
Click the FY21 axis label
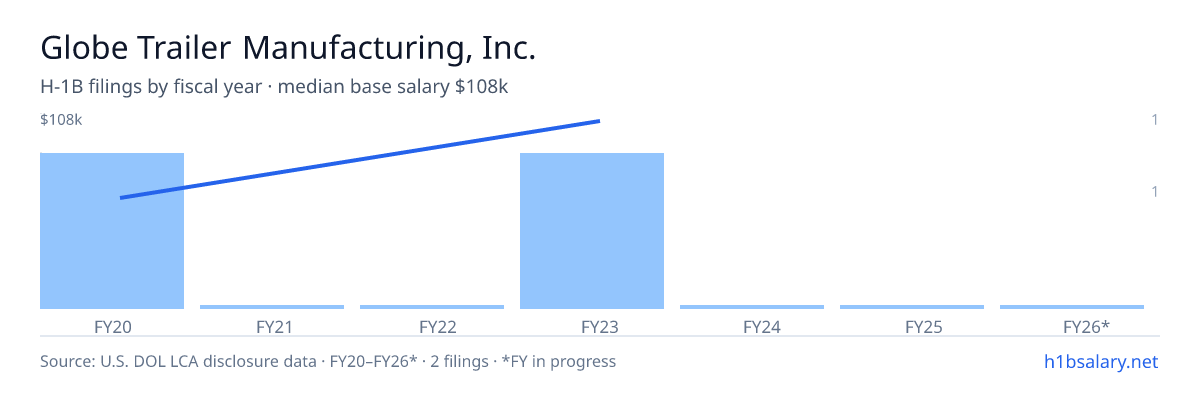point(272,327)
